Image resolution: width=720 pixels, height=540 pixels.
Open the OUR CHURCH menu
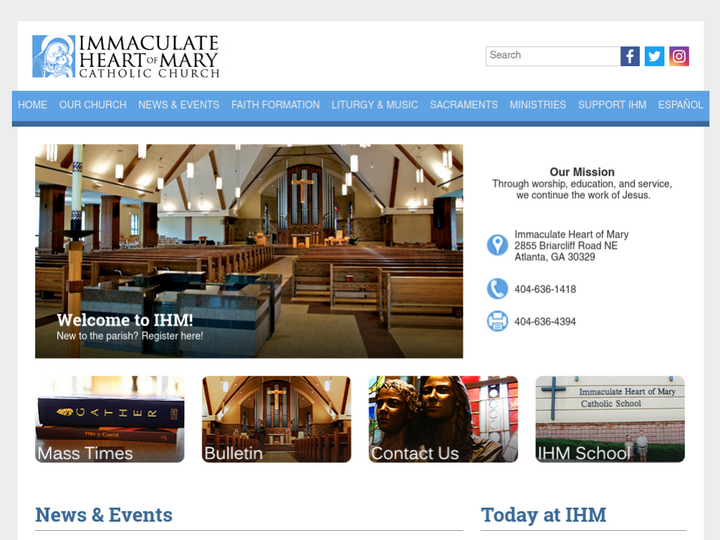click(93, 105)
